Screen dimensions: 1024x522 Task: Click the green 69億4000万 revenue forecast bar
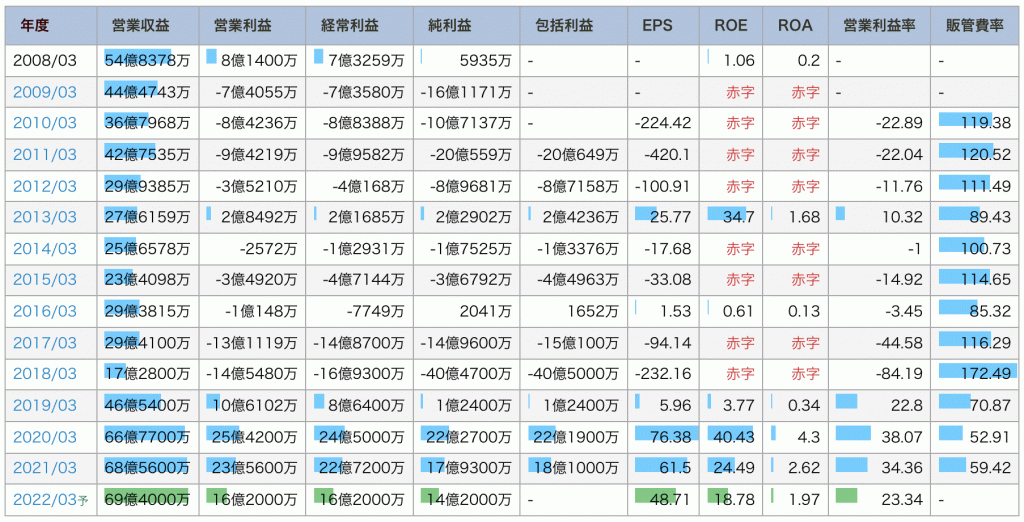[x=147, y=498]
